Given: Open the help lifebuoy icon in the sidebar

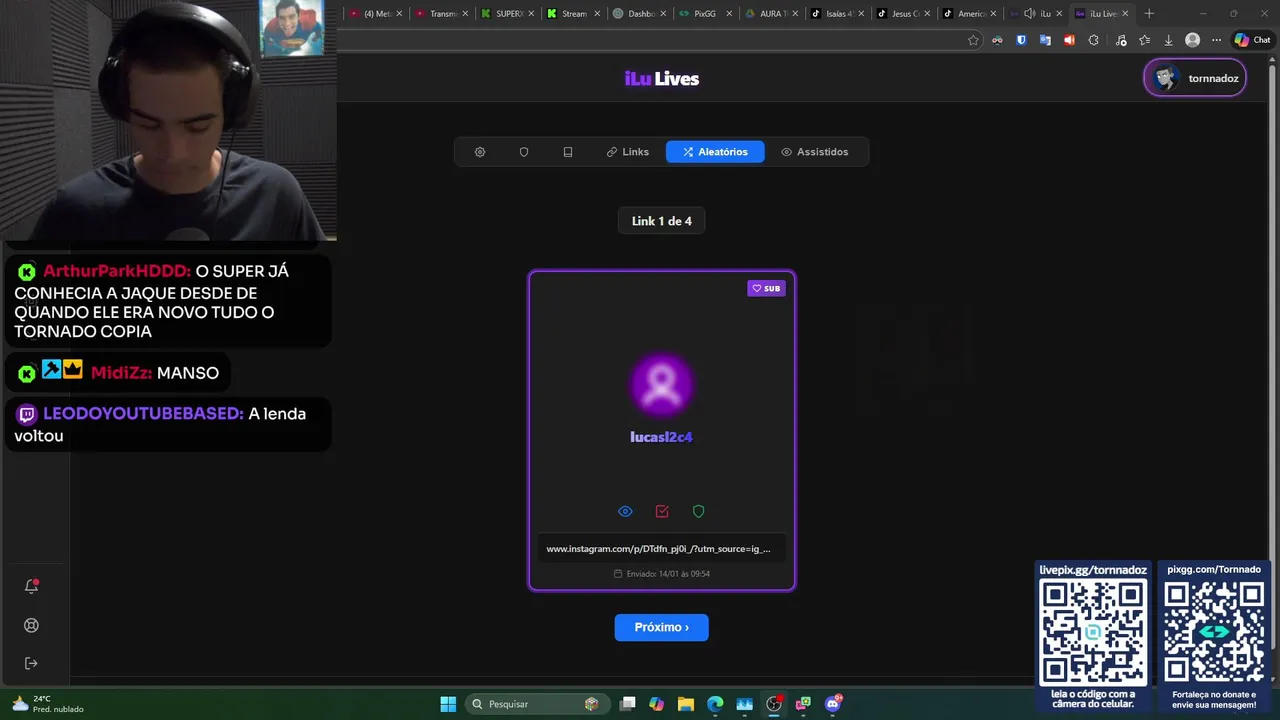Looking at the screenshot, I should pos(31,625).
